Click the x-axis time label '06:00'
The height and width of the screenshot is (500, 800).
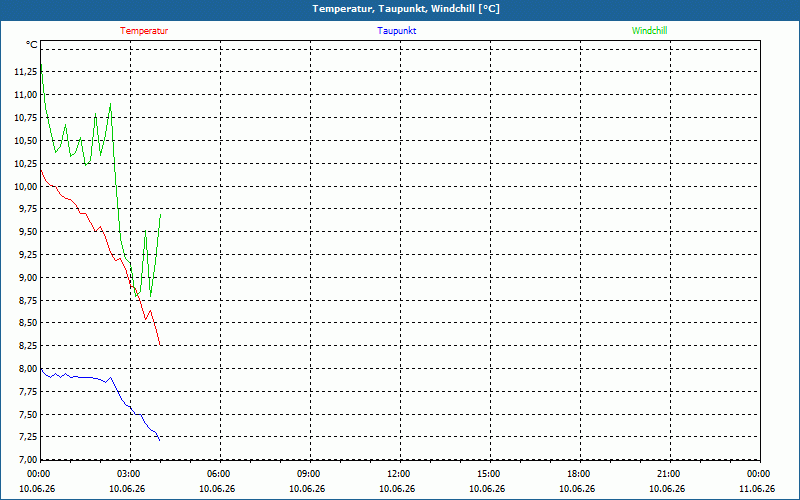click(x=219, y=474)
